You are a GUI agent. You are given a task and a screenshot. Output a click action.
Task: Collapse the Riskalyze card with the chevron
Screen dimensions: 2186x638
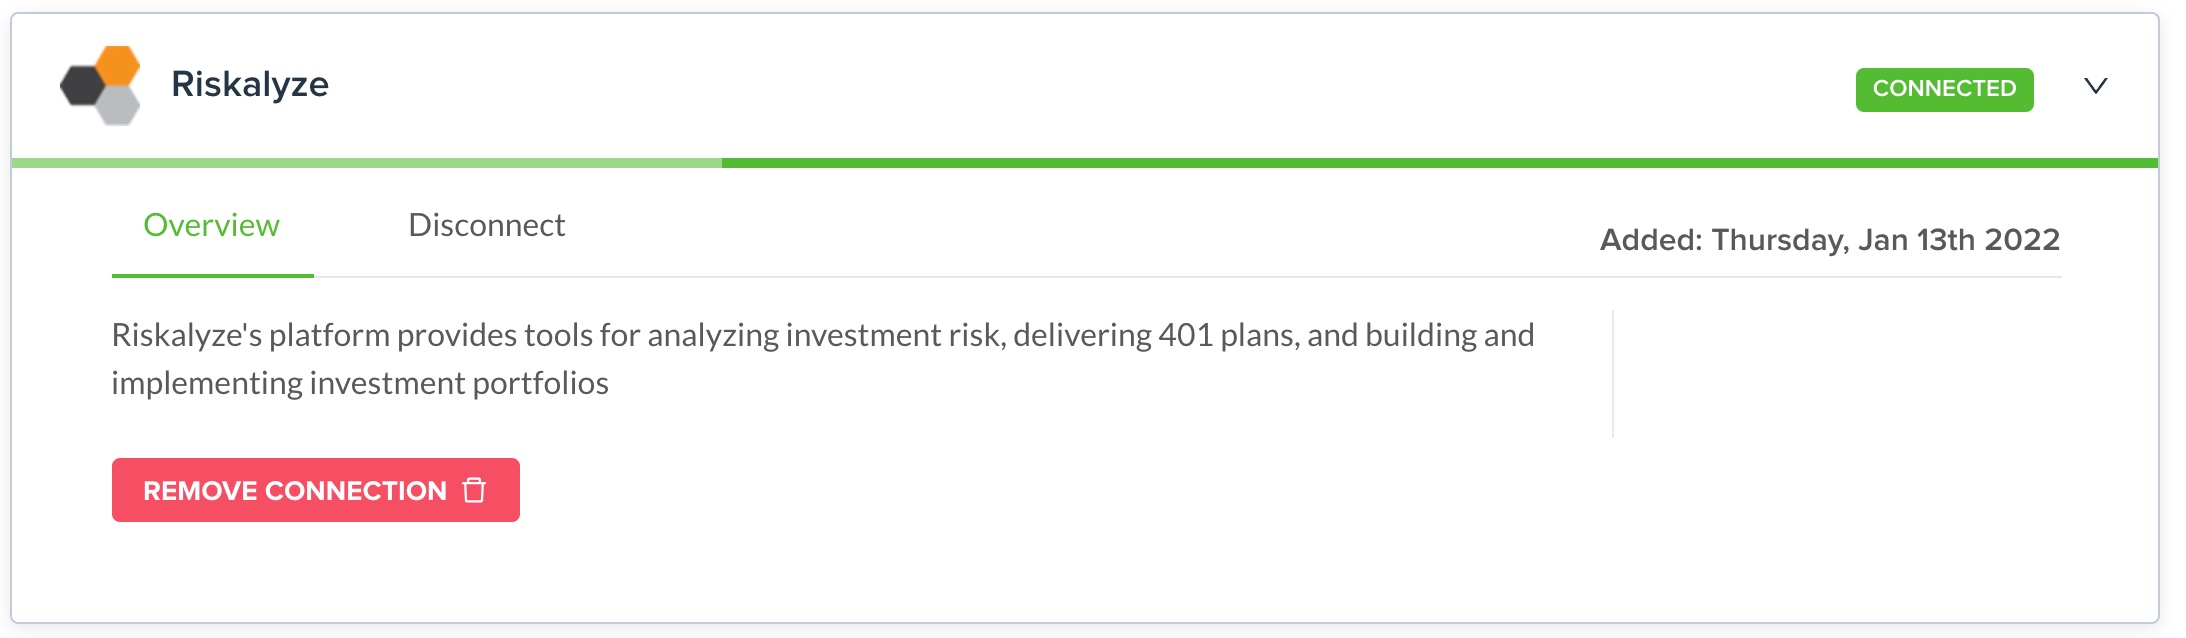(x=2095, y=86)
